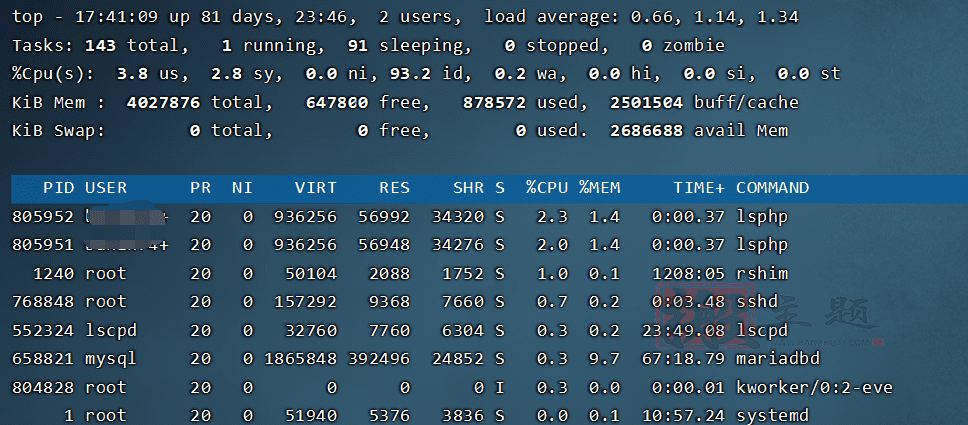This screenshot has height=425, width=968.
Task: Click the kworker/0:2-eve command name
Action: pyautogui.click(x=814, y=387)
